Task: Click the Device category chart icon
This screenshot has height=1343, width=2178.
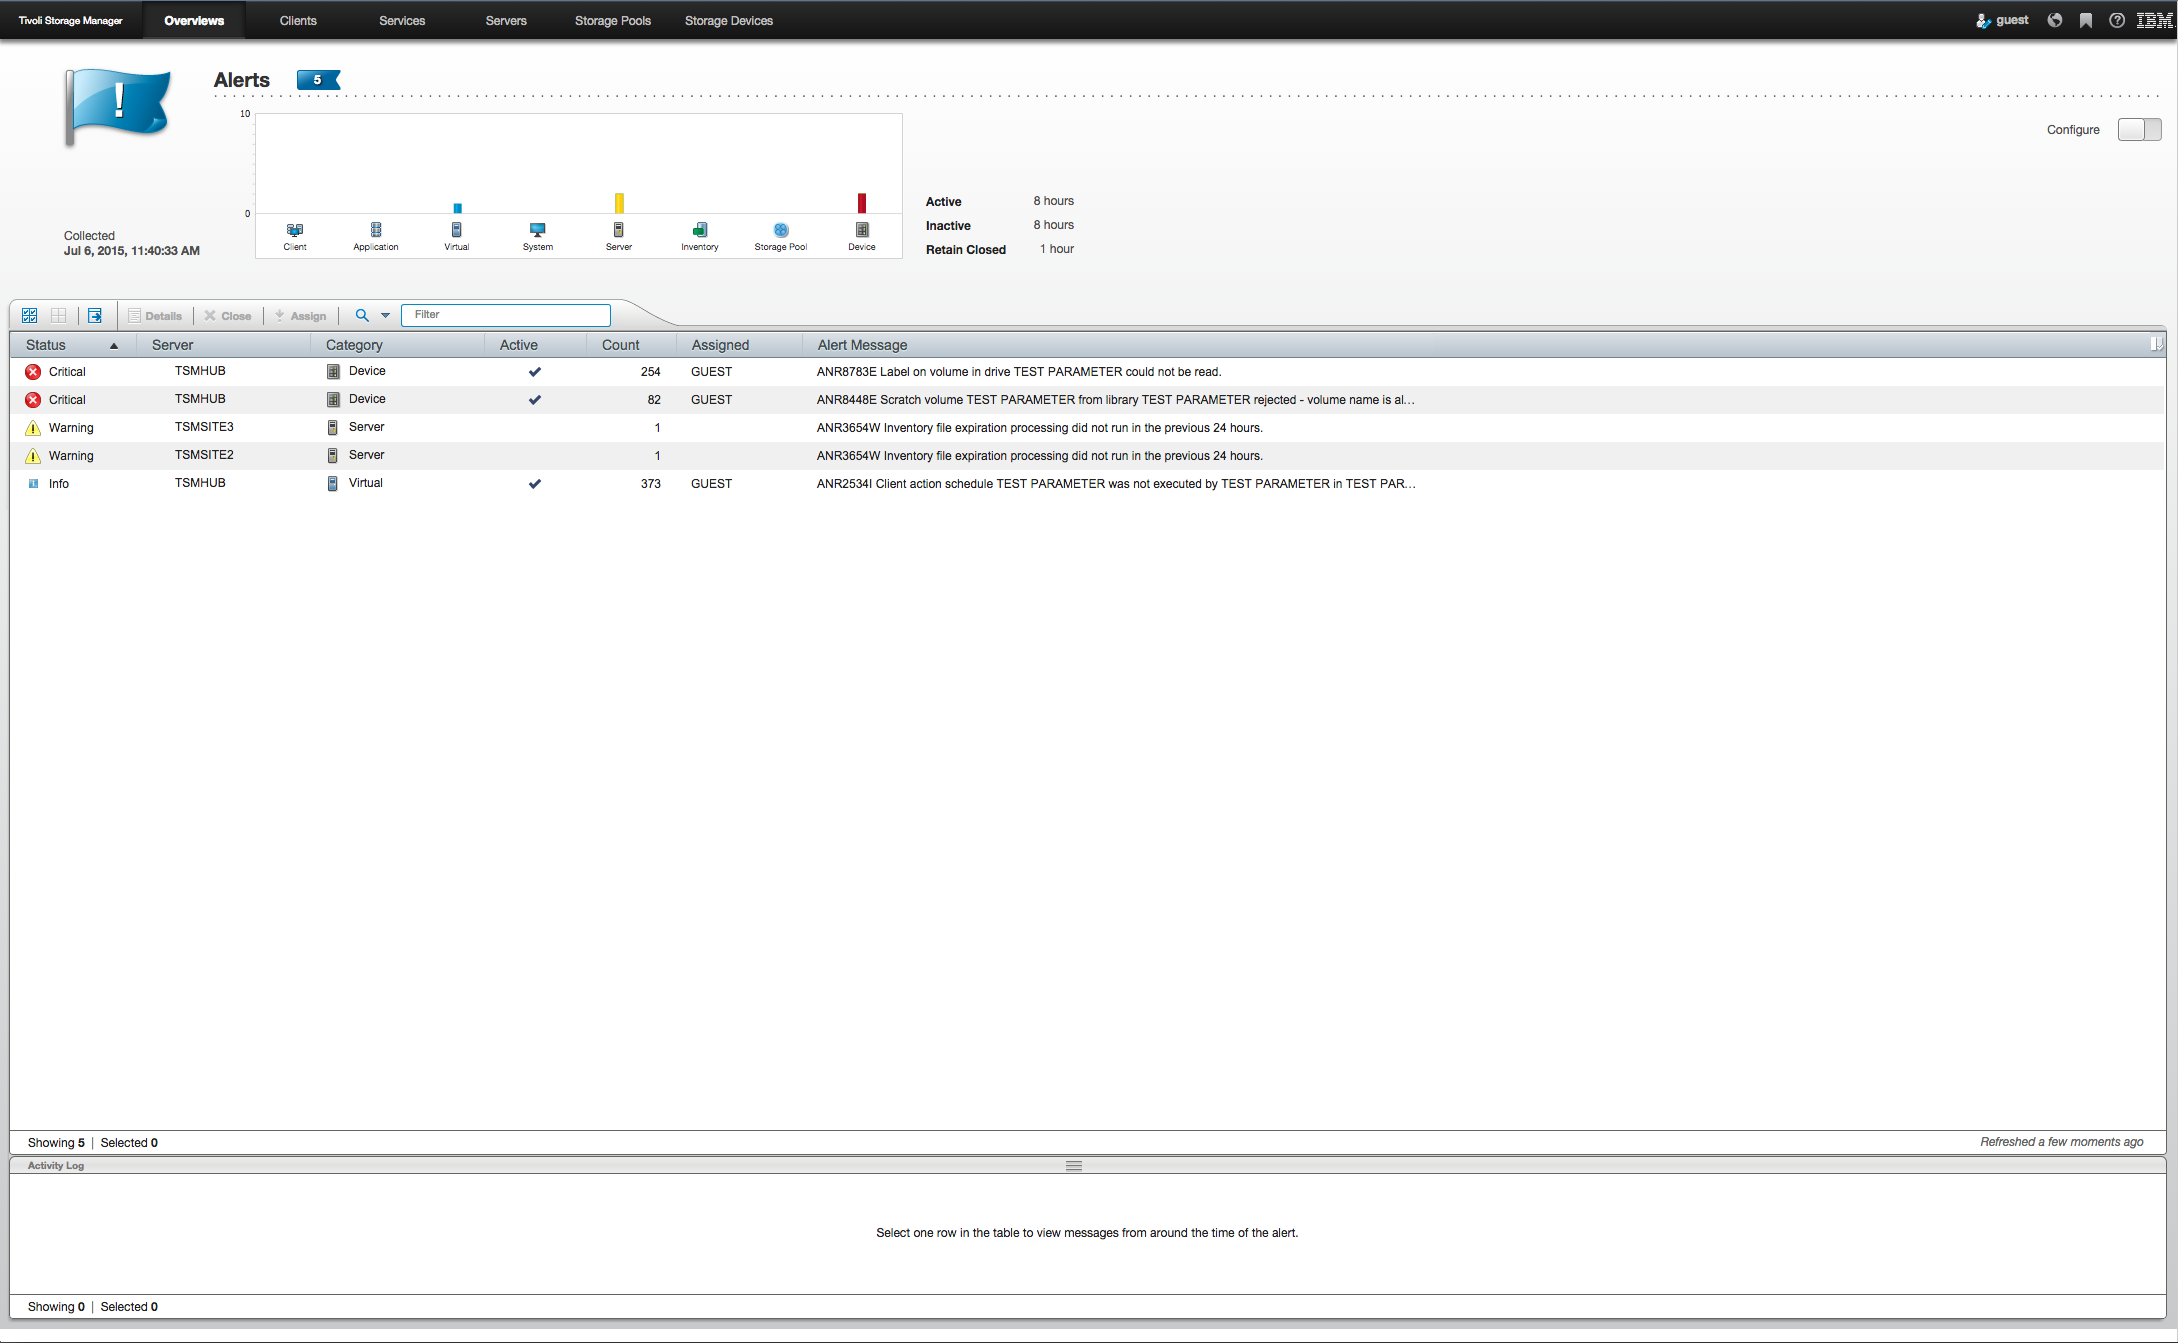Action: coord(862,230)
